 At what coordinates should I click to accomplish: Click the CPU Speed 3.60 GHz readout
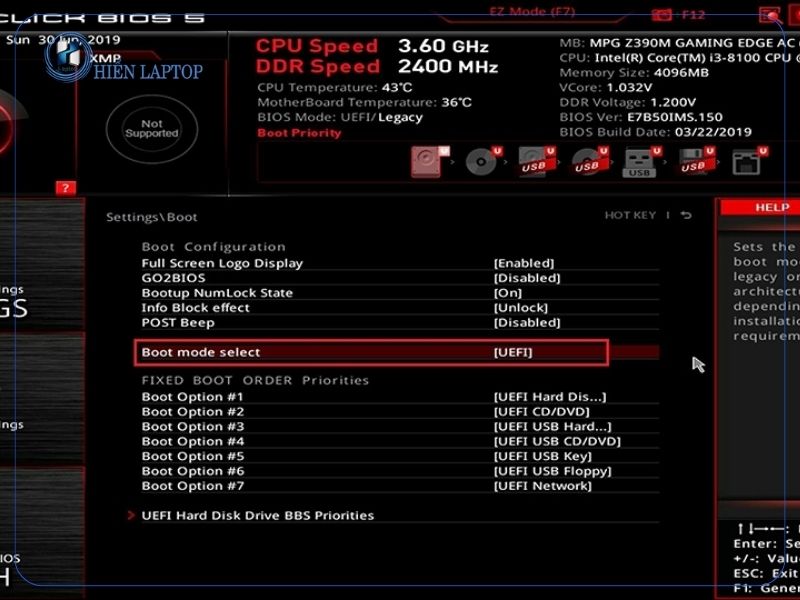[x=372, y=46]
